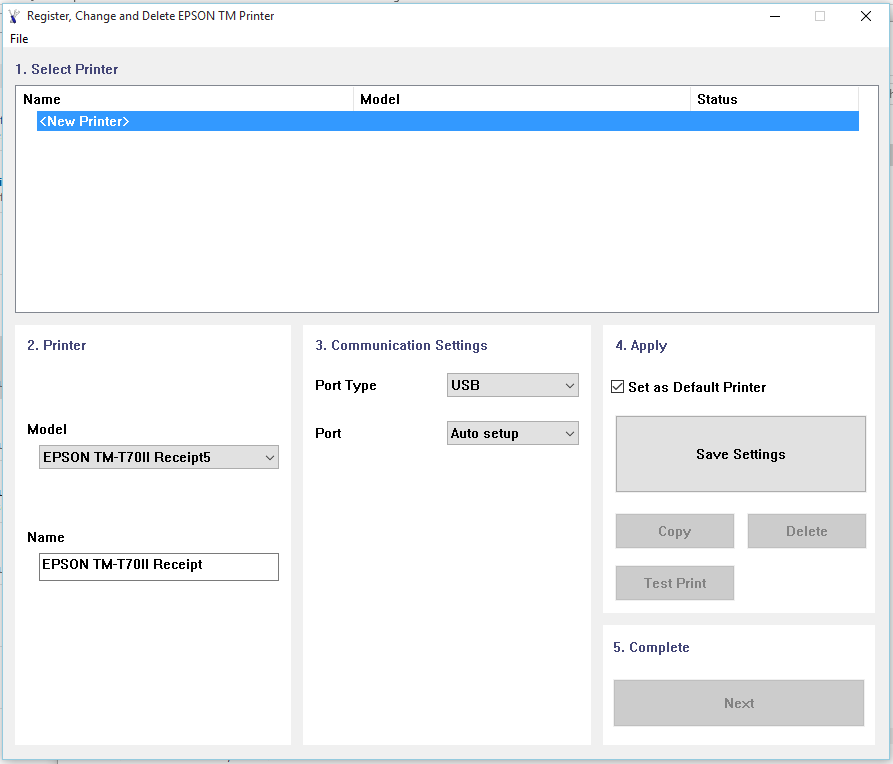Click the Test Print button
This screenshot has width=893, height=764.
click(x=675, y=583)
